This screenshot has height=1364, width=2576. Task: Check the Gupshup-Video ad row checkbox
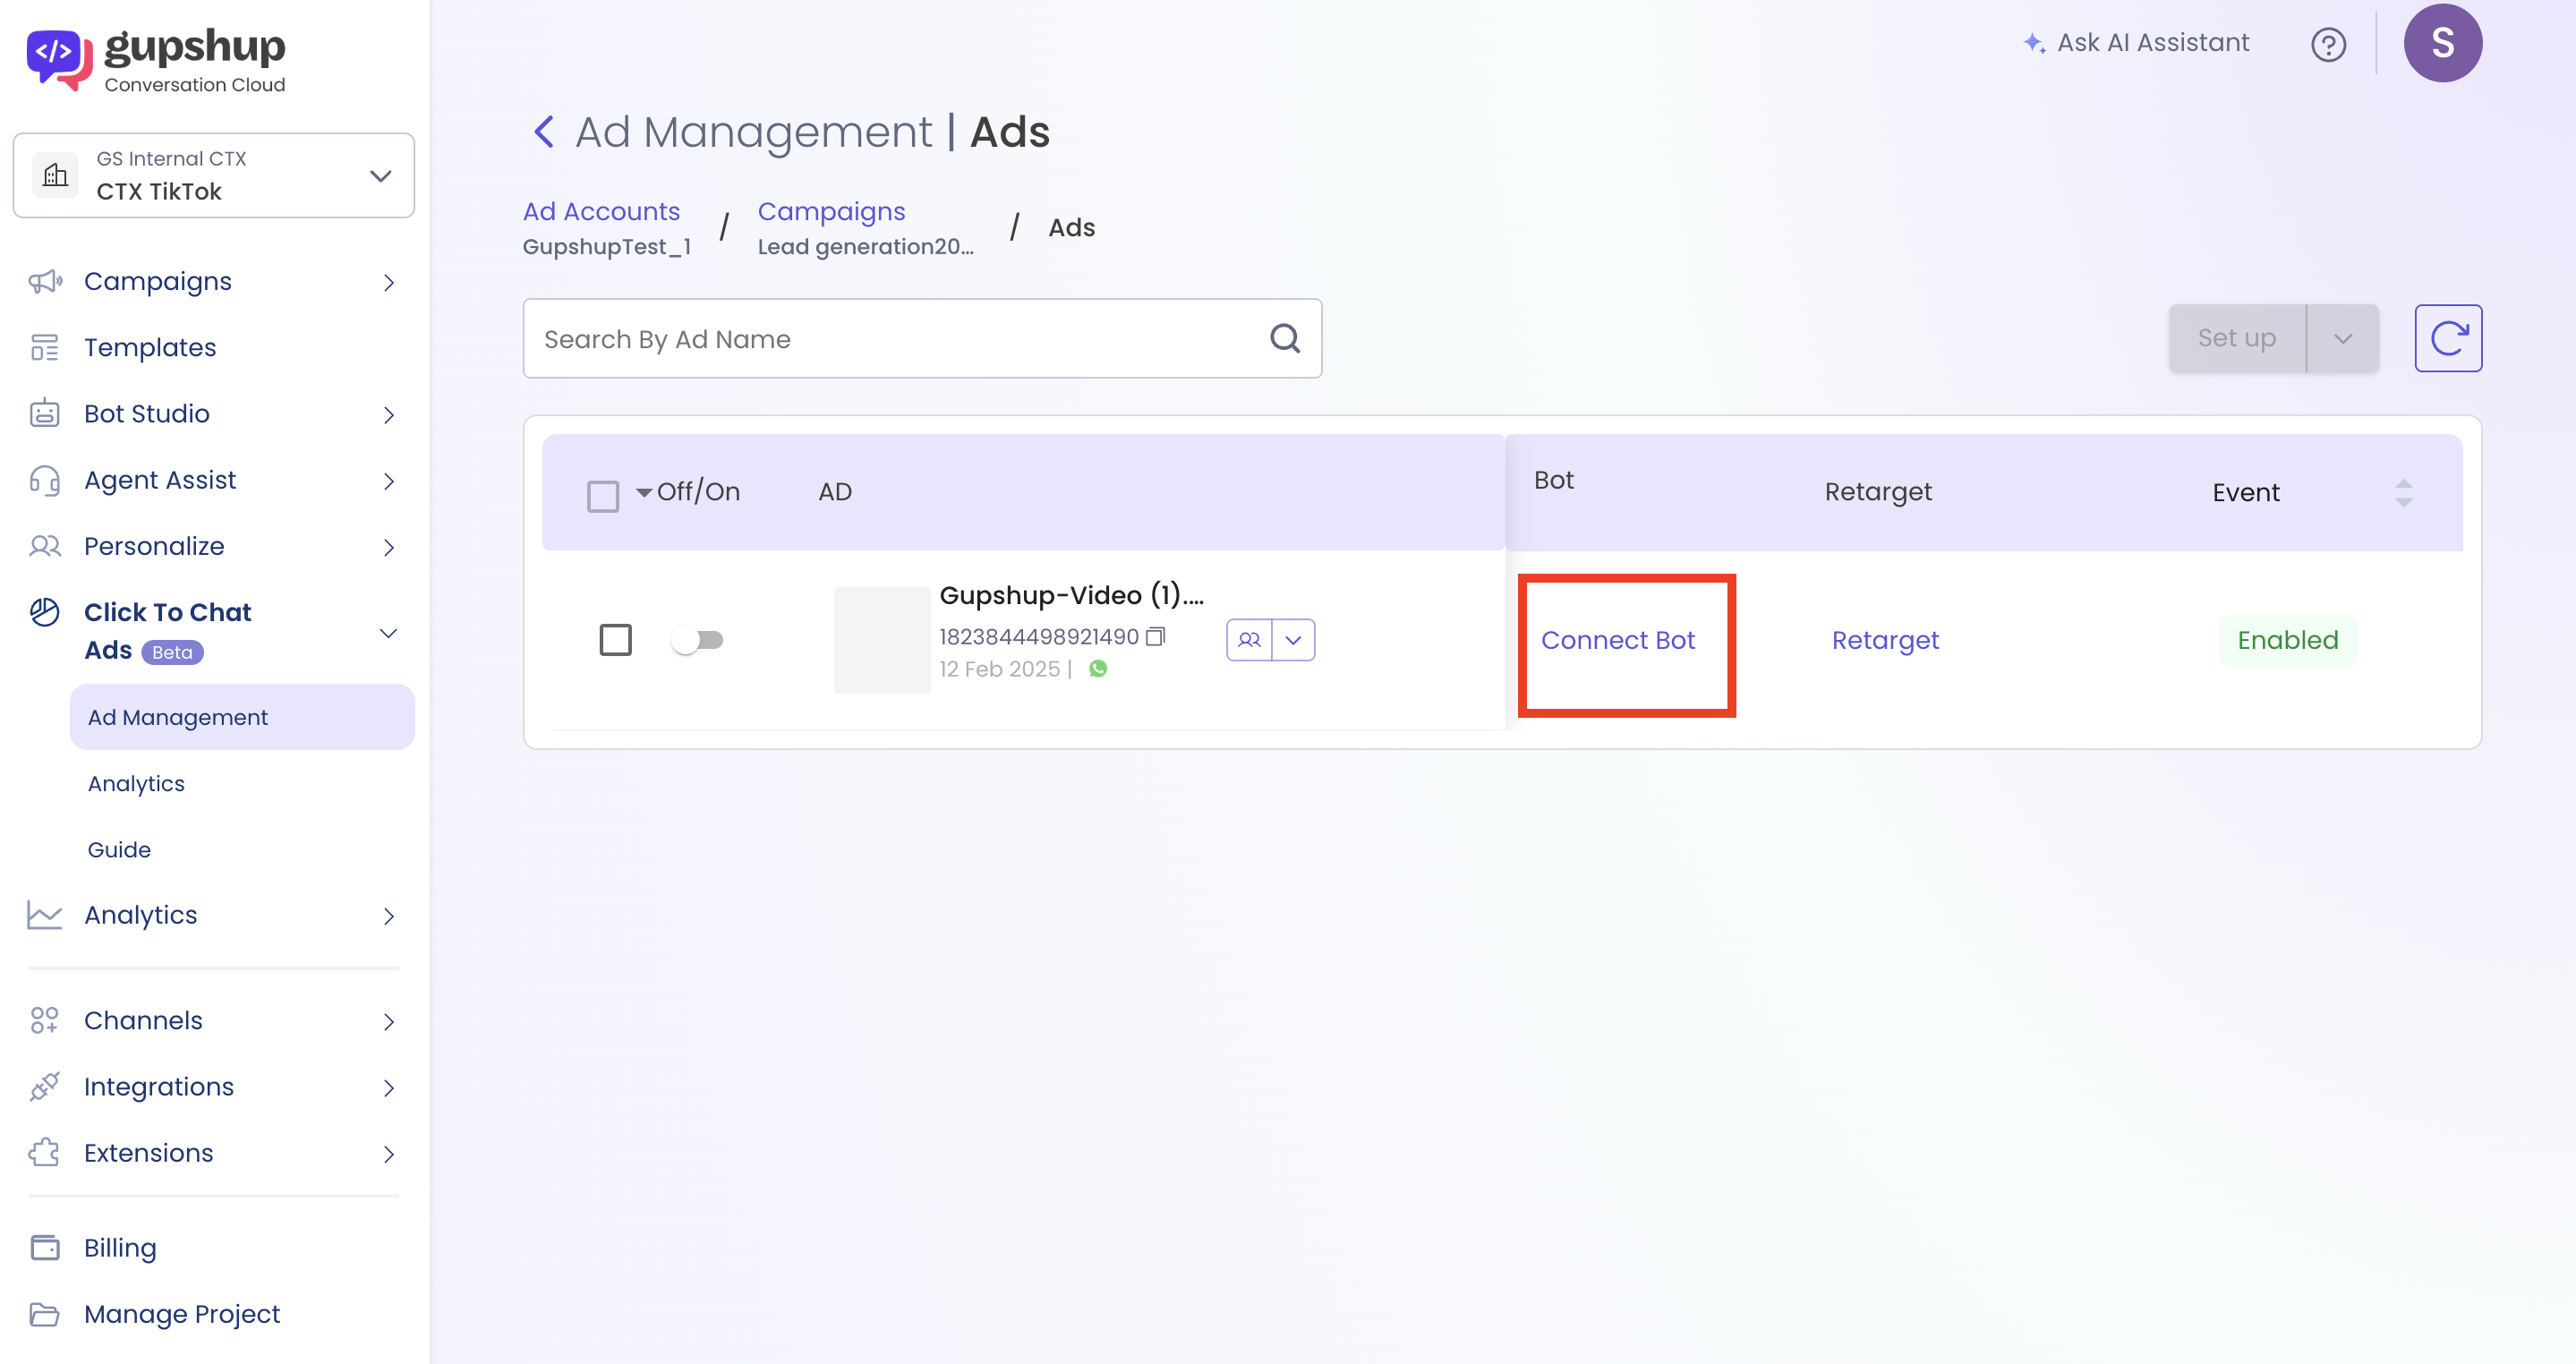pos(615,640)
